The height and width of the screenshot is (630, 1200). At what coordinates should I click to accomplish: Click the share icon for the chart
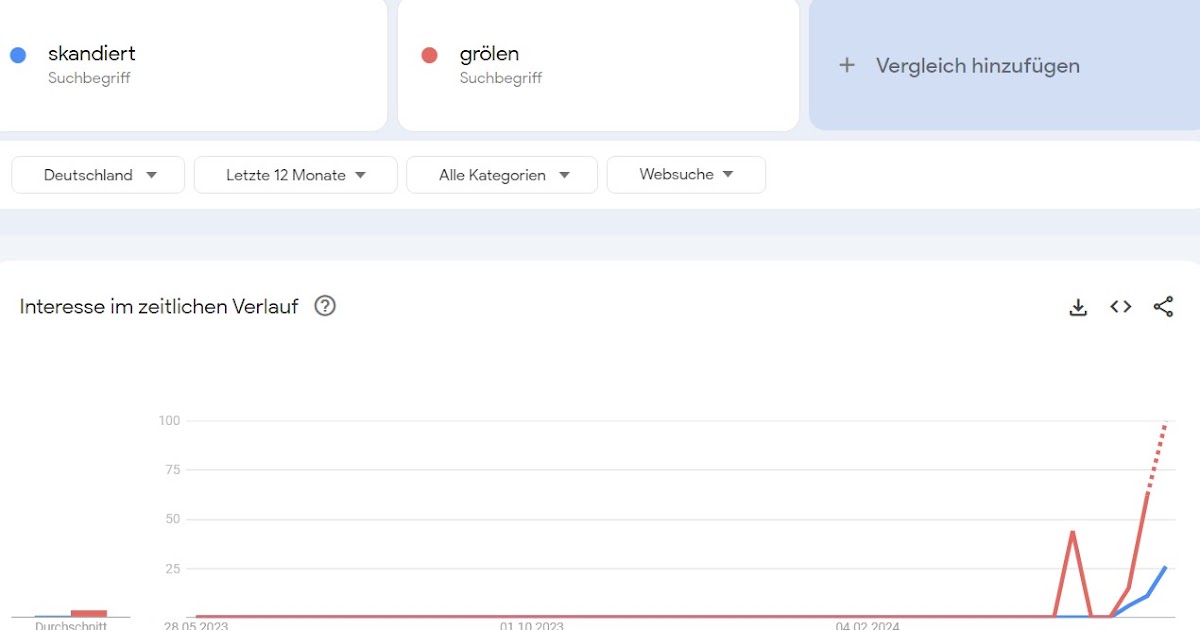1163,307
